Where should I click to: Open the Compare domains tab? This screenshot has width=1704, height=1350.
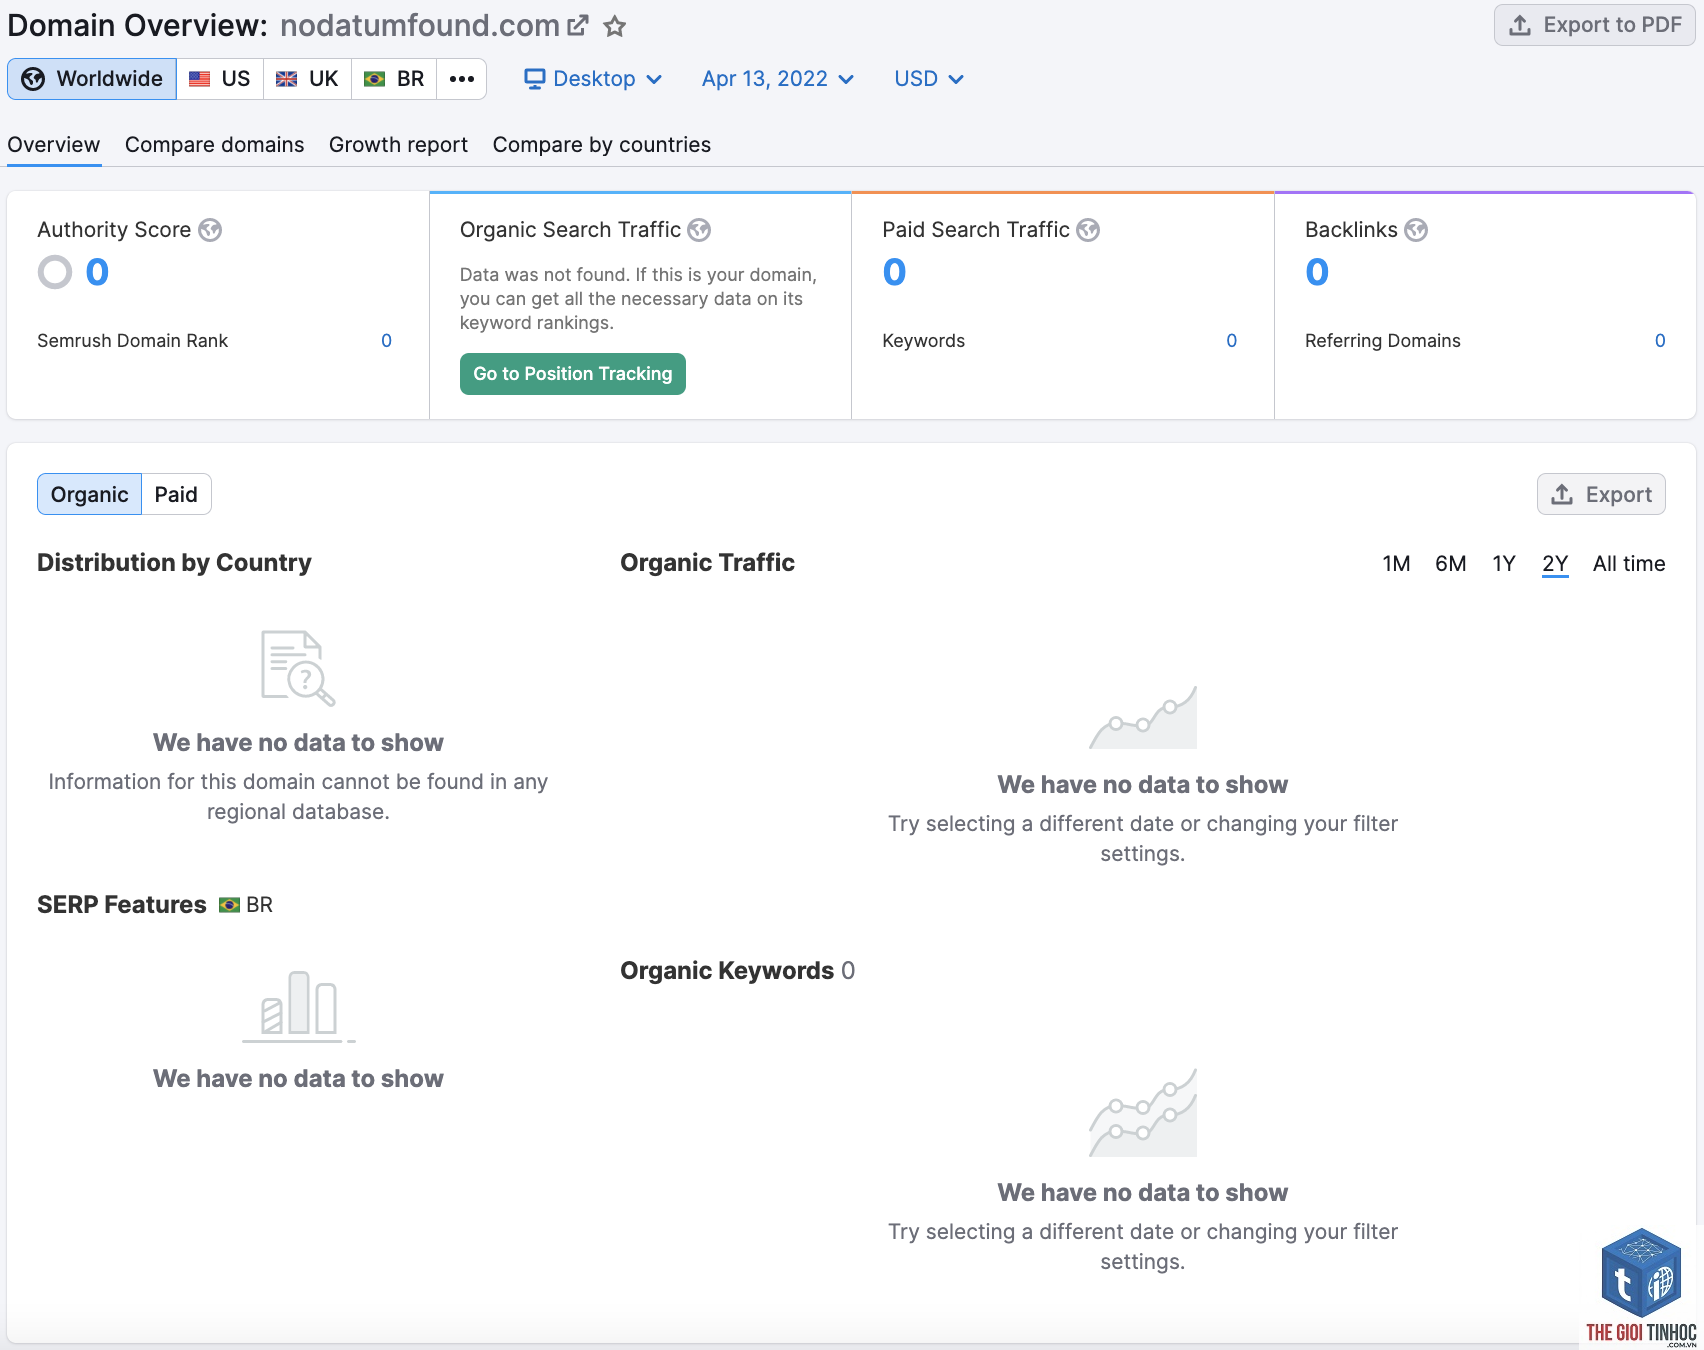[215, 145]
